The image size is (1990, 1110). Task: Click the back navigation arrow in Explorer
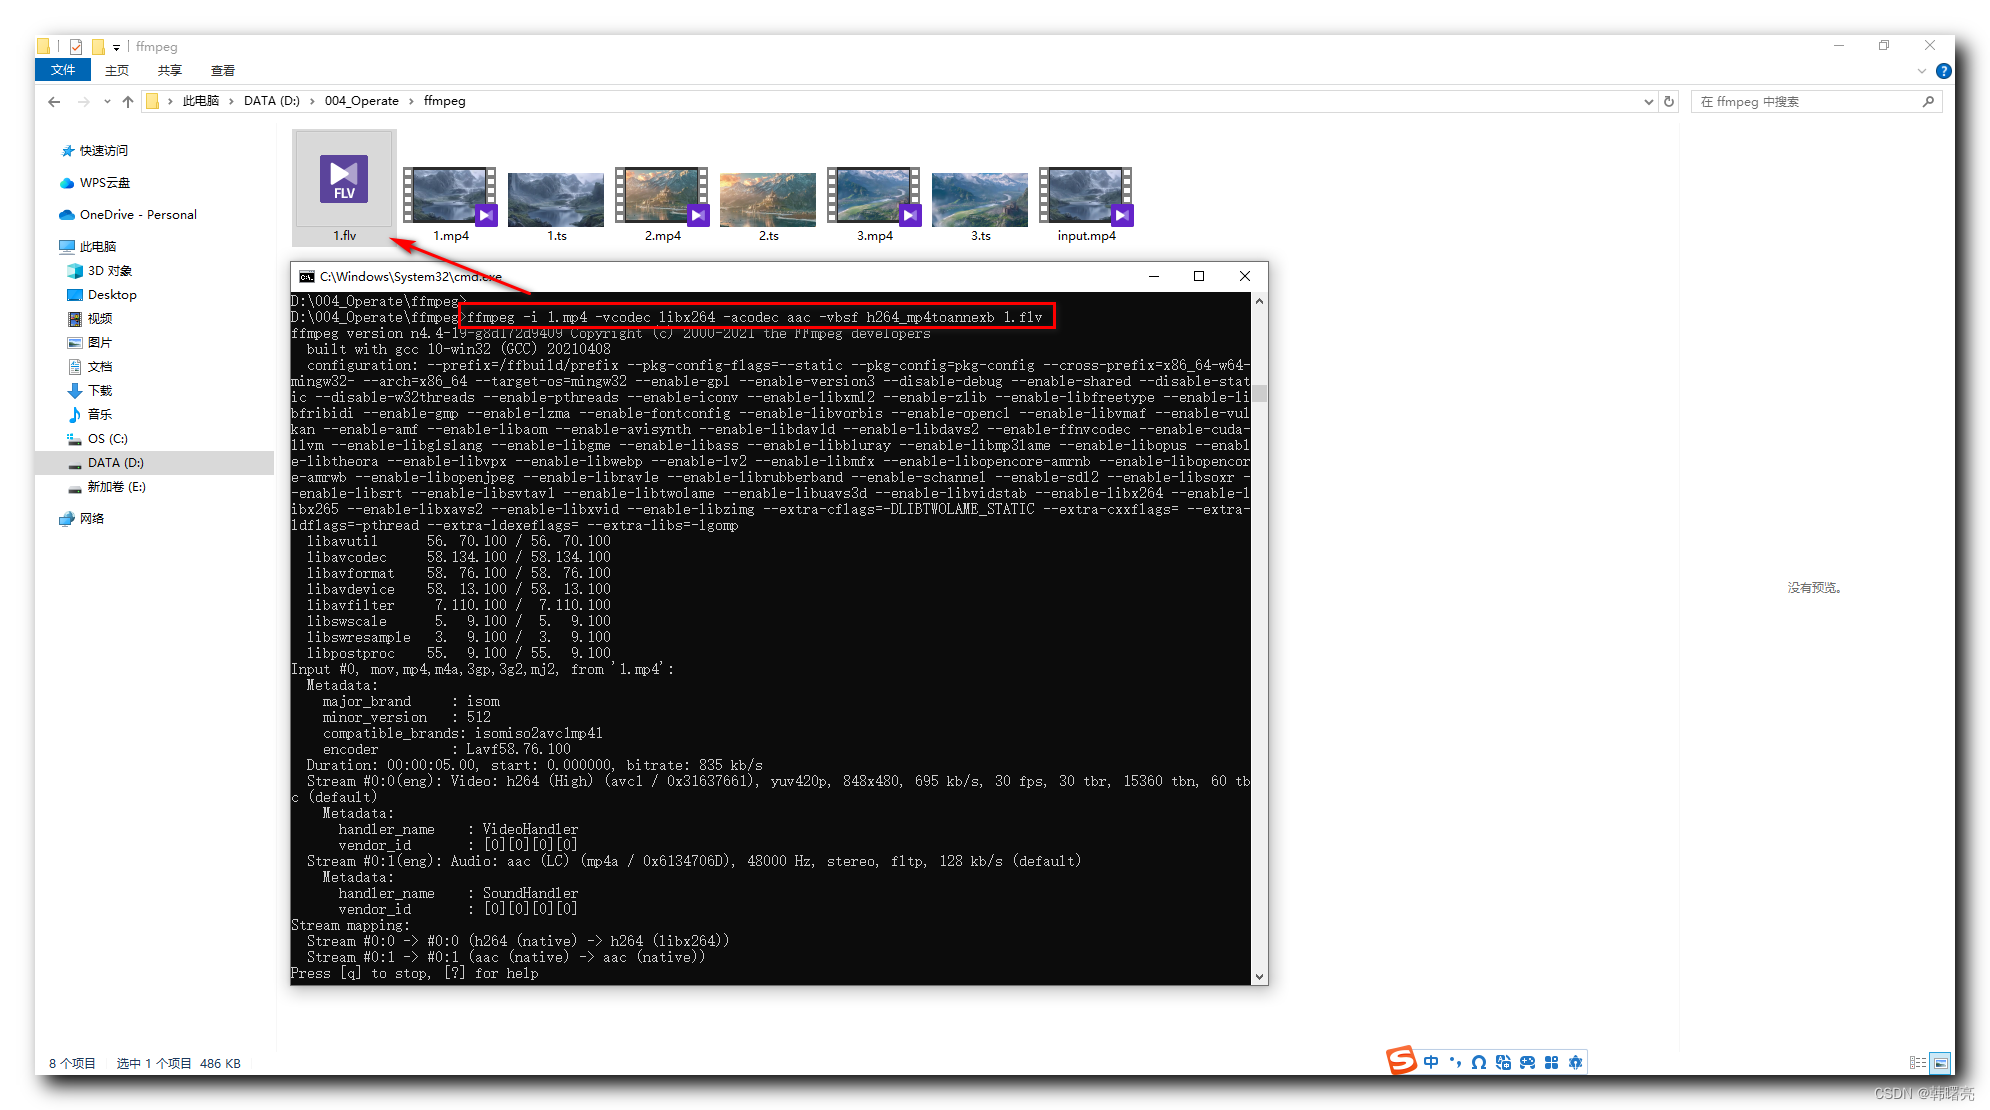[x=53, y=101]
